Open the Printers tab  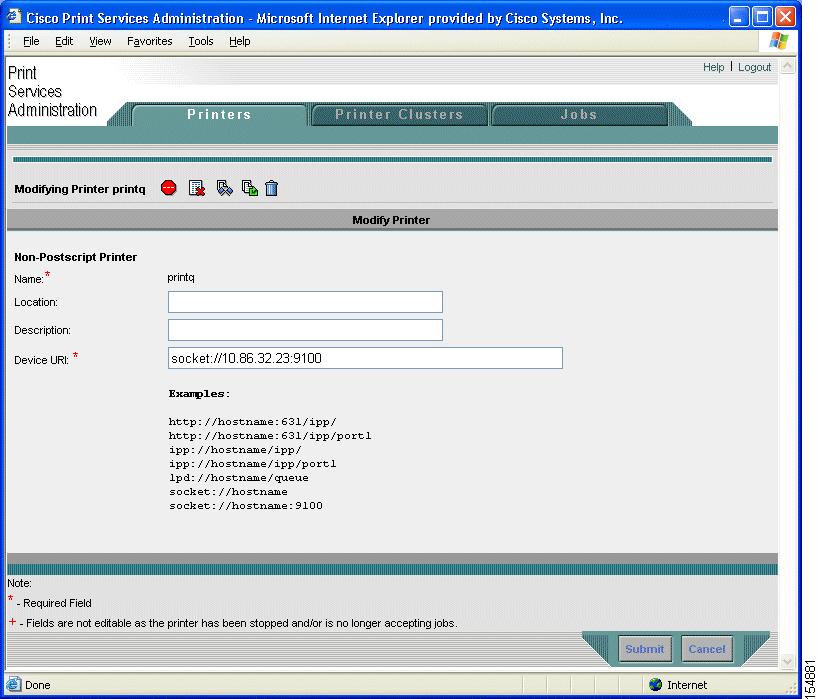point(219,115)
